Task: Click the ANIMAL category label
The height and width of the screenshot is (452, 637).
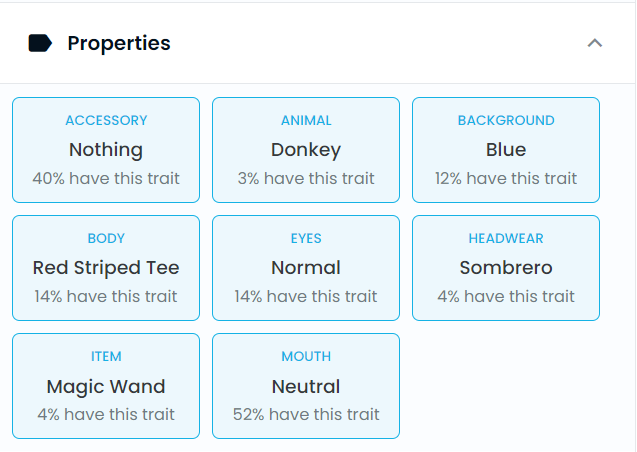Action: 306,120
